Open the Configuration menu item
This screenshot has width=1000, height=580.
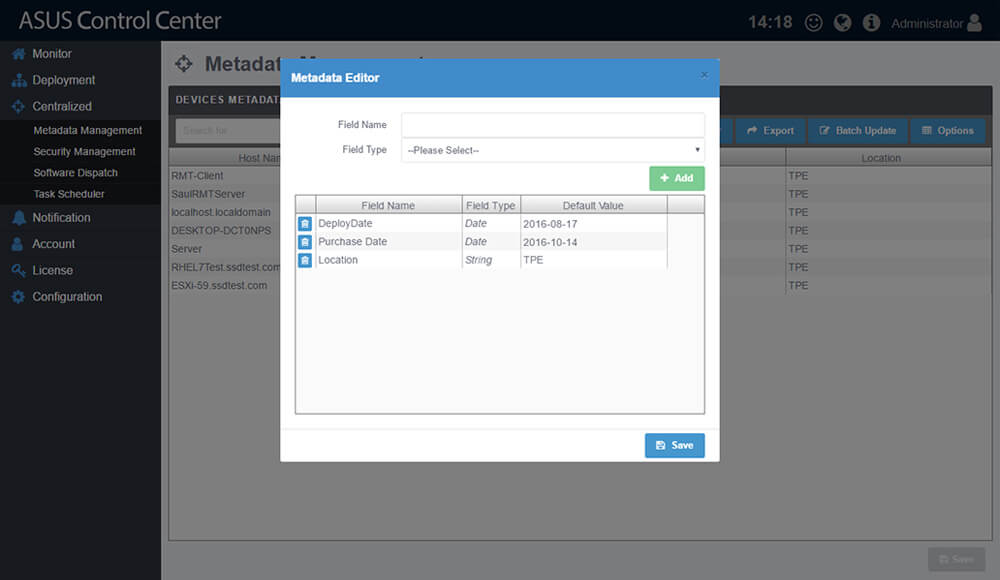68,296
